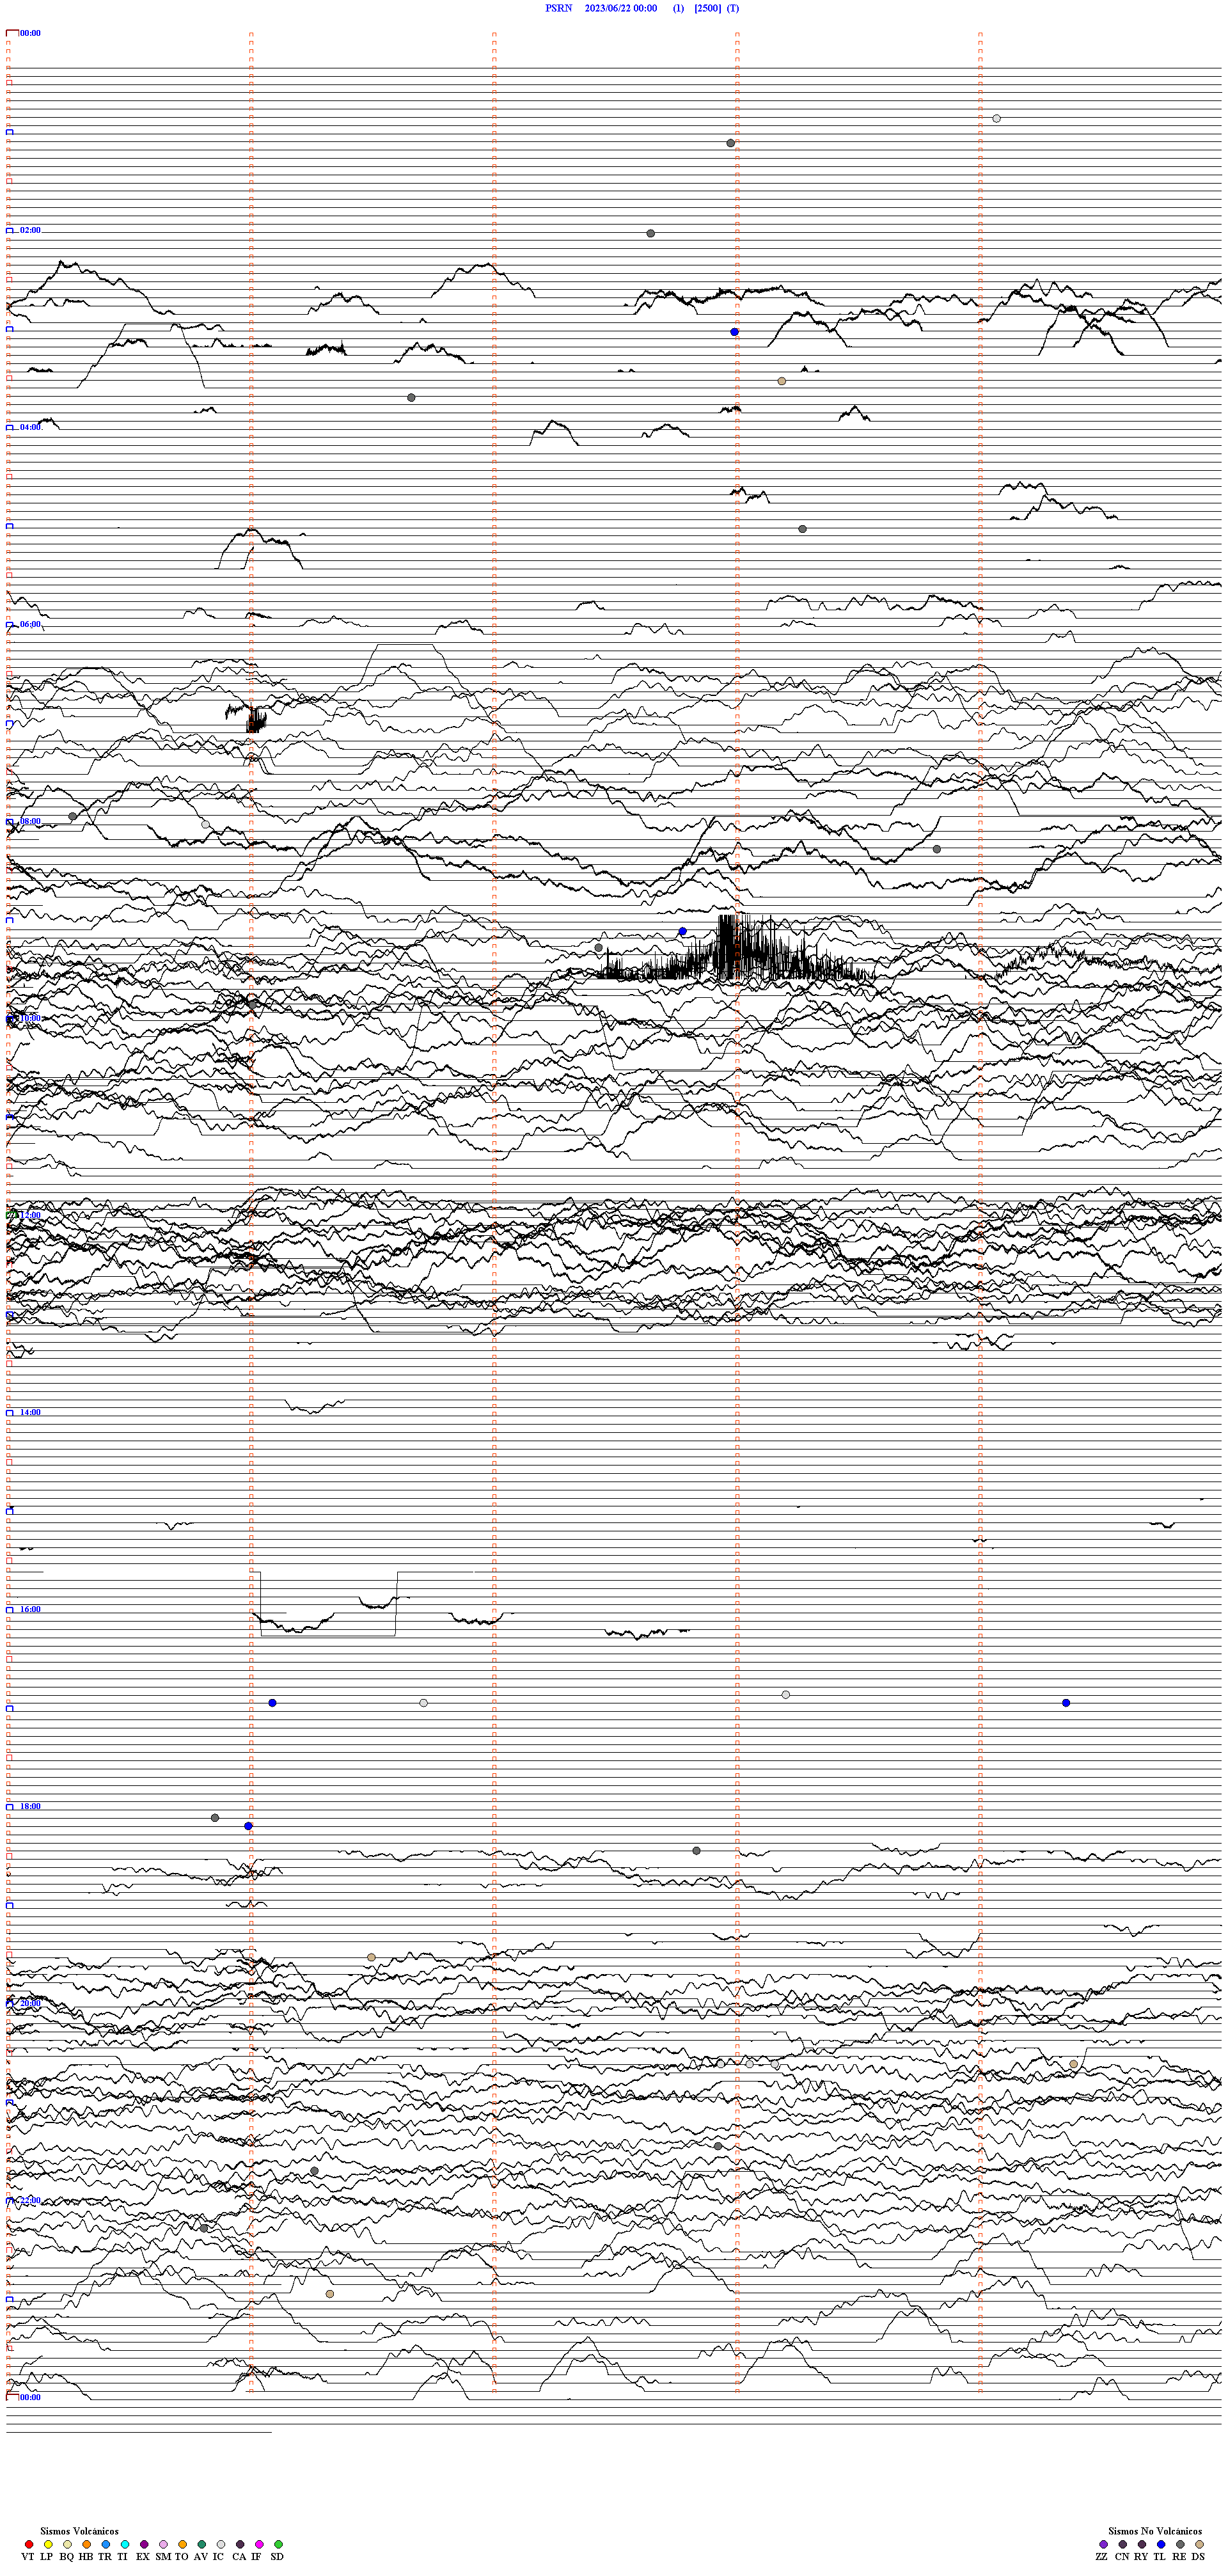Click the TL legend label
Image resolution: width=1228 pixels, height=2576 pixels.
tap(1160, 2557)
